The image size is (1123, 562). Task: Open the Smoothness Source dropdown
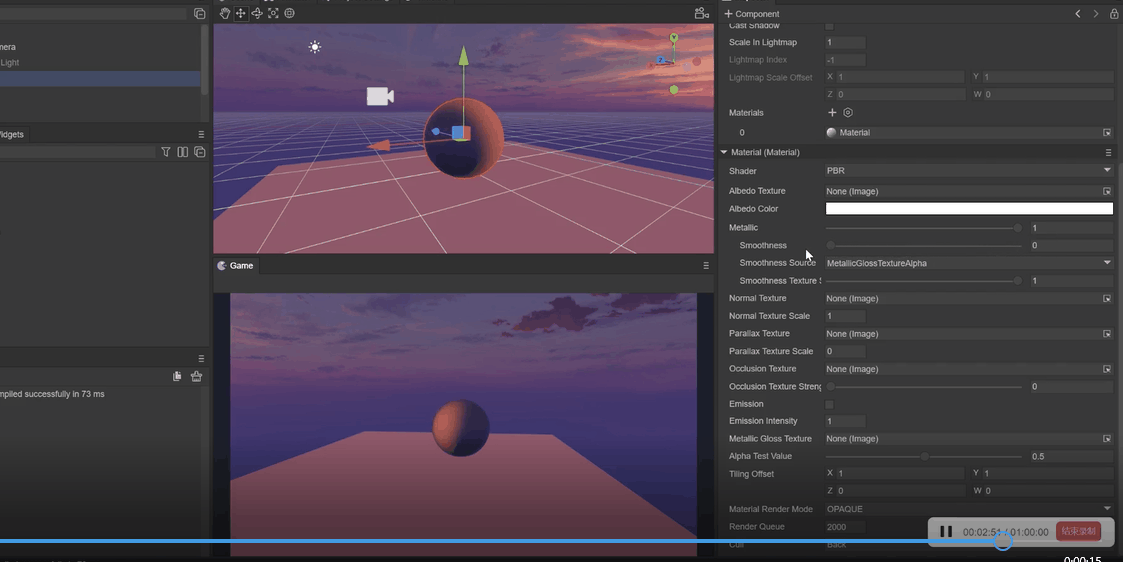968,263
